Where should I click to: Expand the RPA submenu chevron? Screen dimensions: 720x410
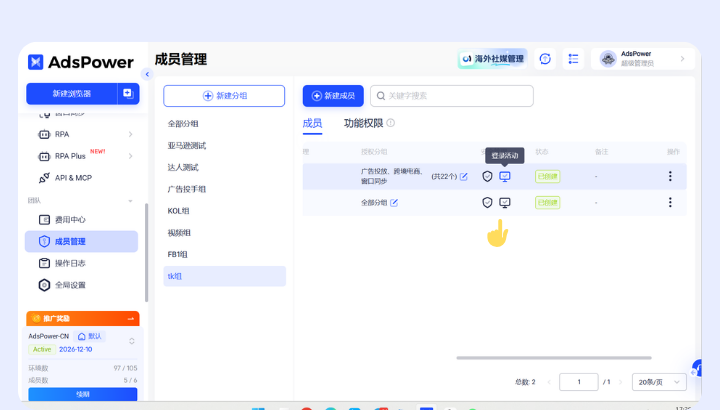(130, 134)
